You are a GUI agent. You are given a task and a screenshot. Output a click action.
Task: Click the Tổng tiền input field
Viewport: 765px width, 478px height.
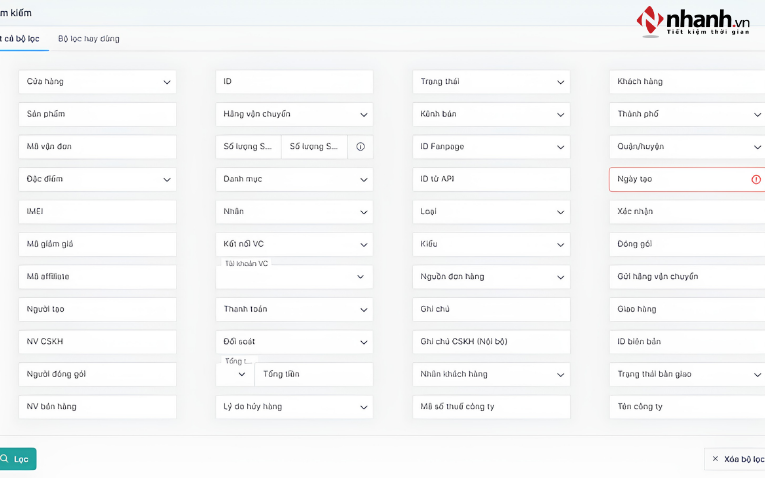click(314, 375)
